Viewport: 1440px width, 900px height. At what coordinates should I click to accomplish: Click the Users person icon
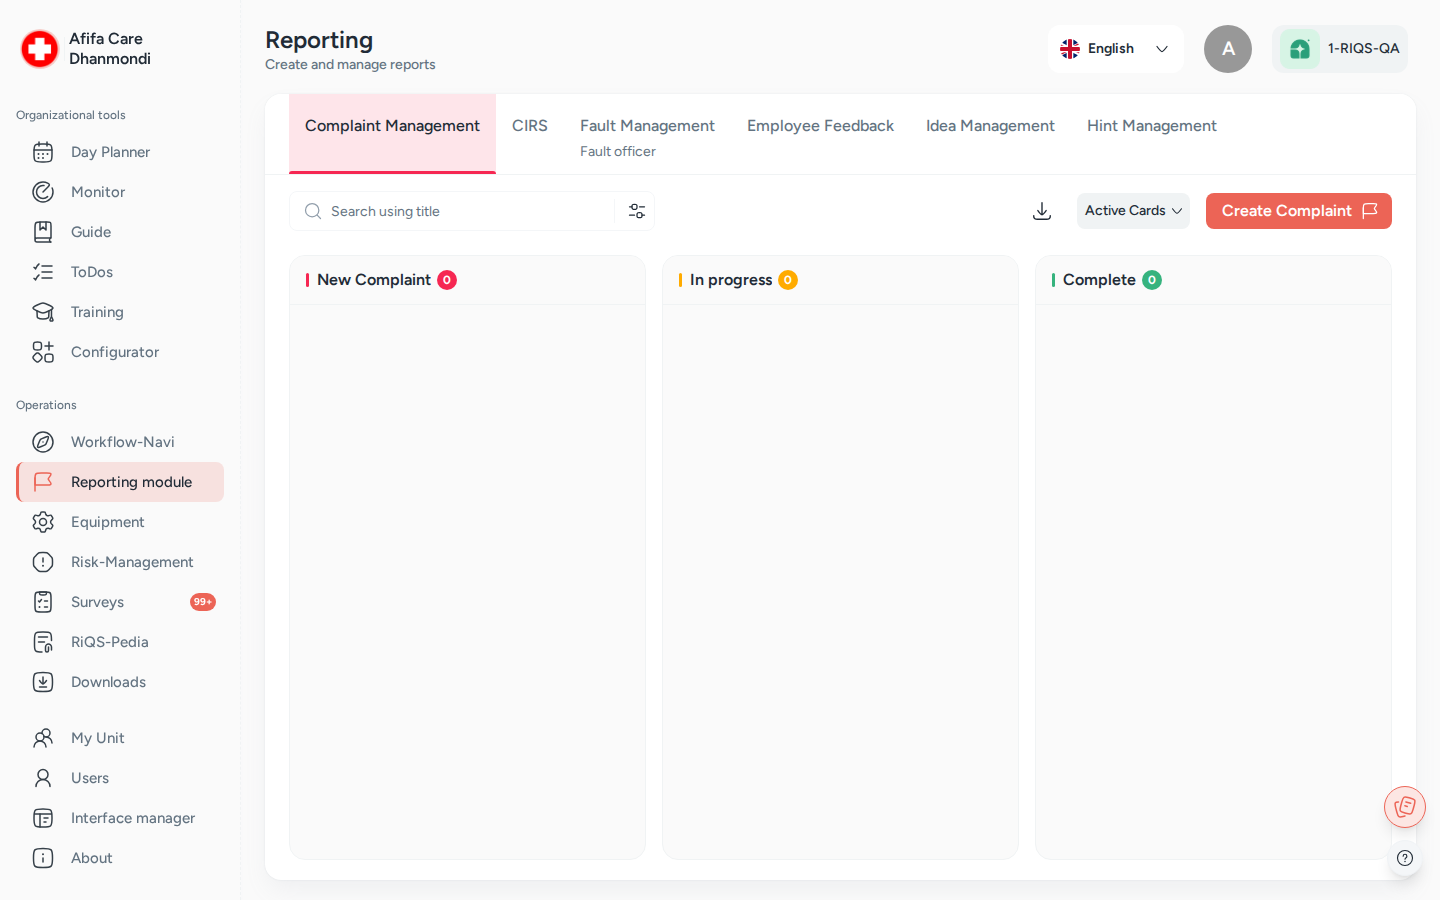point(43,778)
